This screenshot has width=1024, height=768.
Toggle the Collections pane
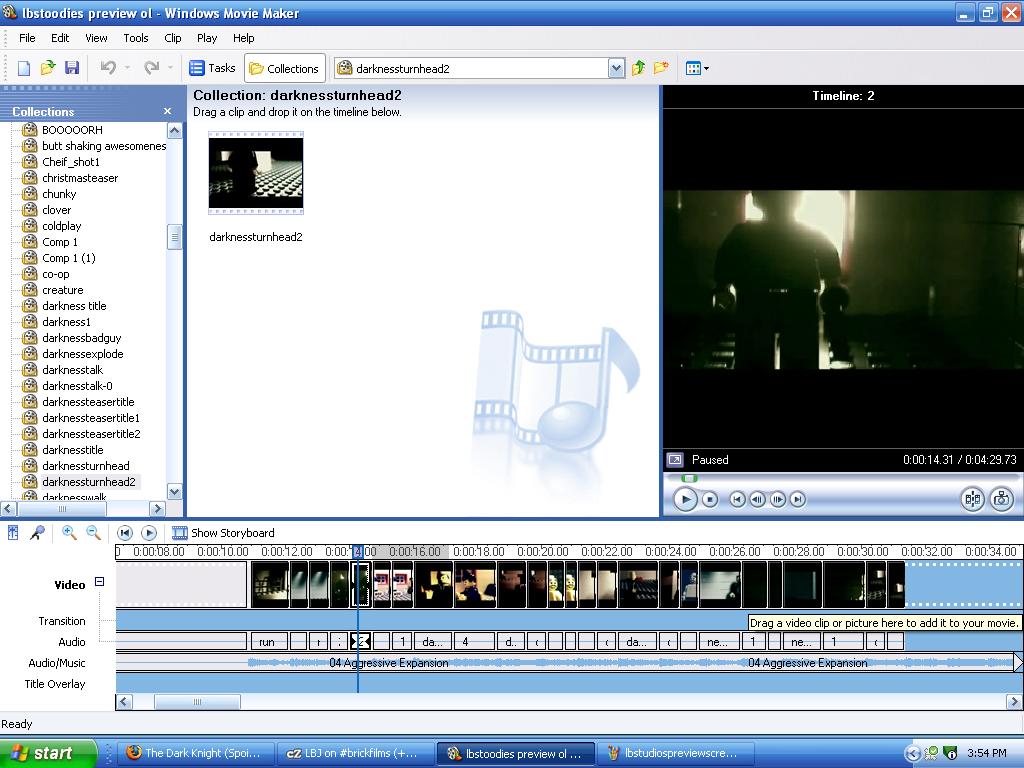coord(284,67)
